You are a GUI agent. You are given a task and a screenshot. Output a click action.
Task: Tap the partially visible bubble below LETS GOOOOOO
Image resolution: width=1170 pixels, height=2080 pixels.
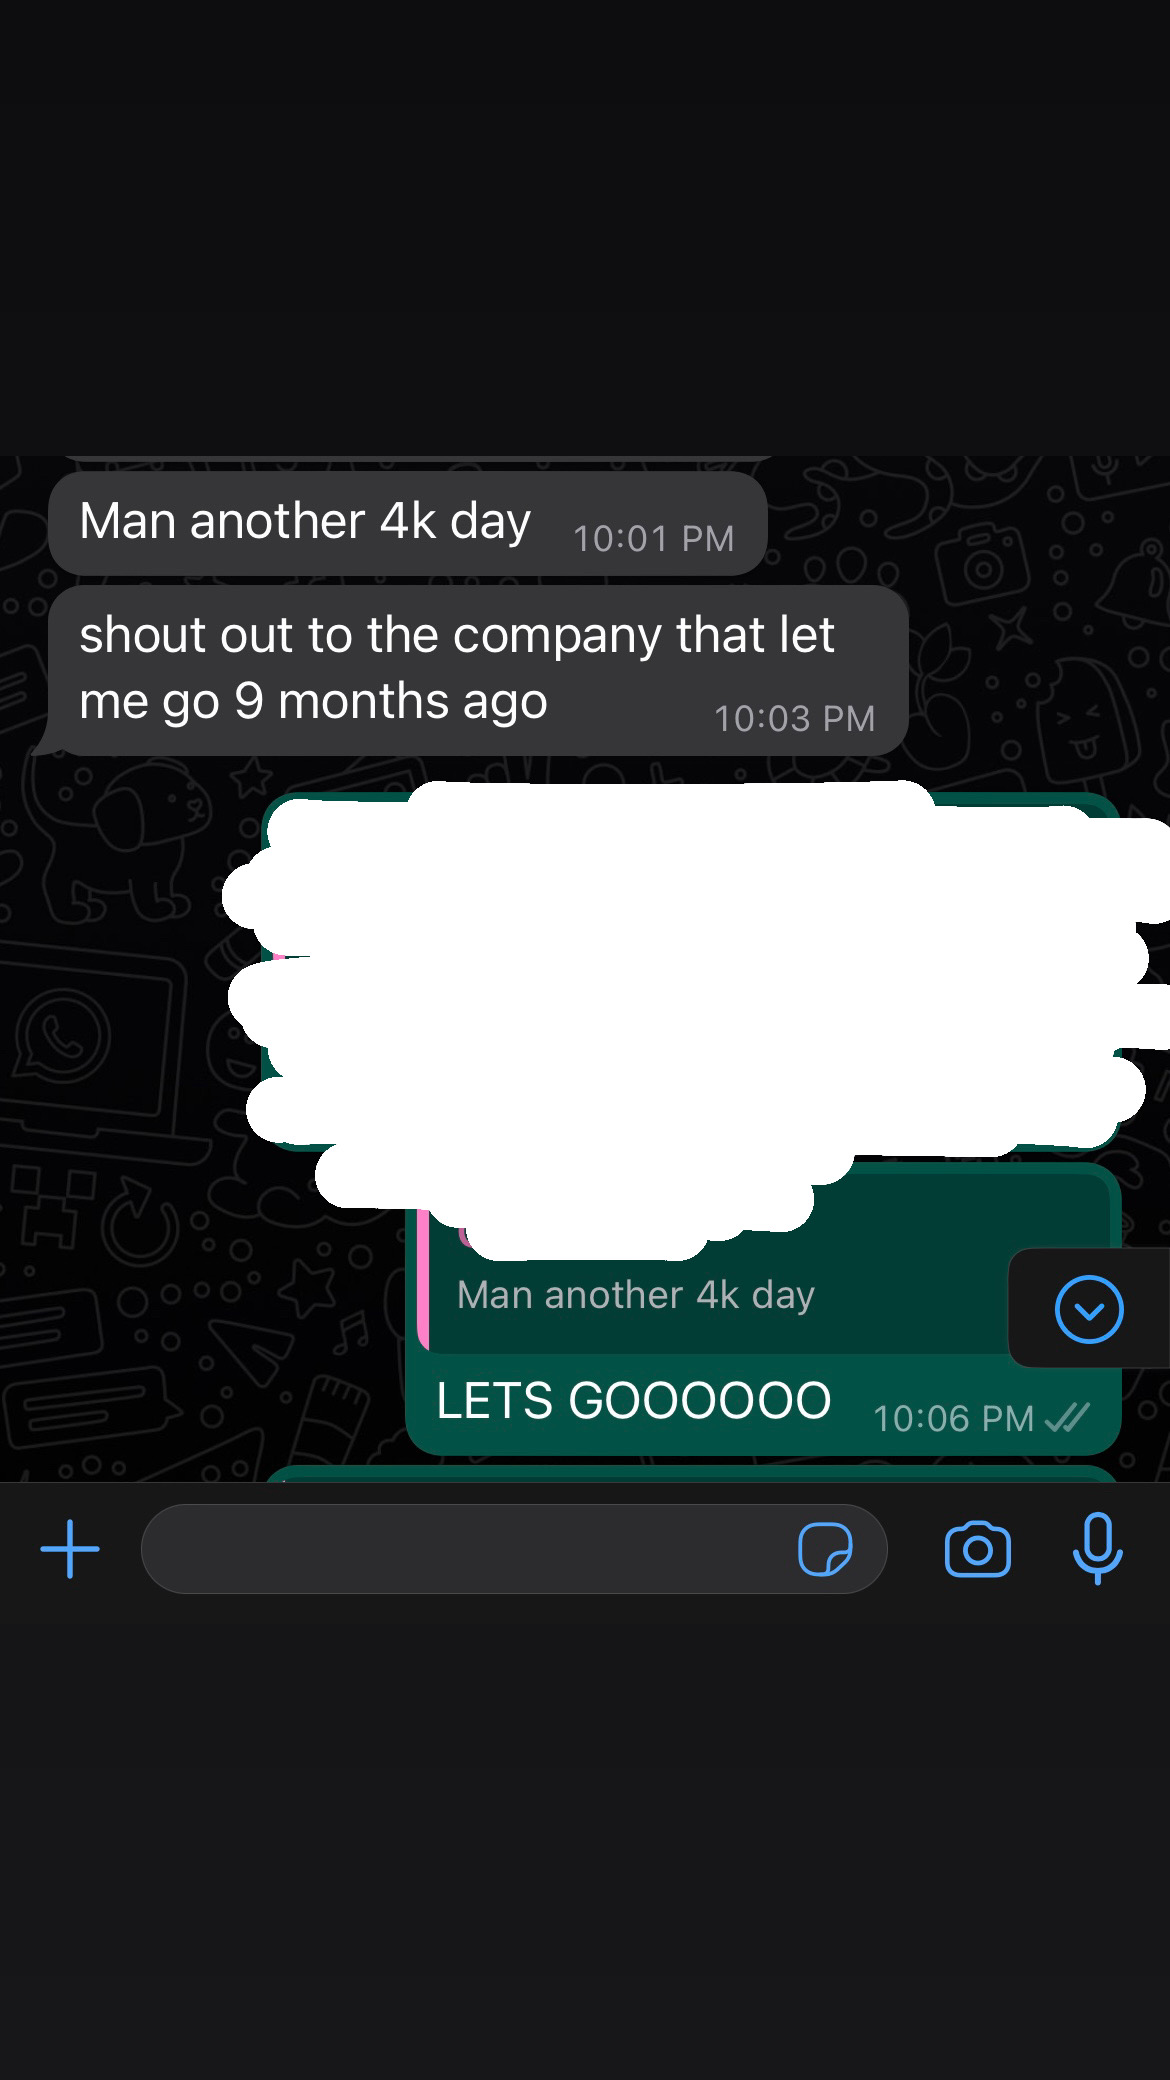point(690,1473)
